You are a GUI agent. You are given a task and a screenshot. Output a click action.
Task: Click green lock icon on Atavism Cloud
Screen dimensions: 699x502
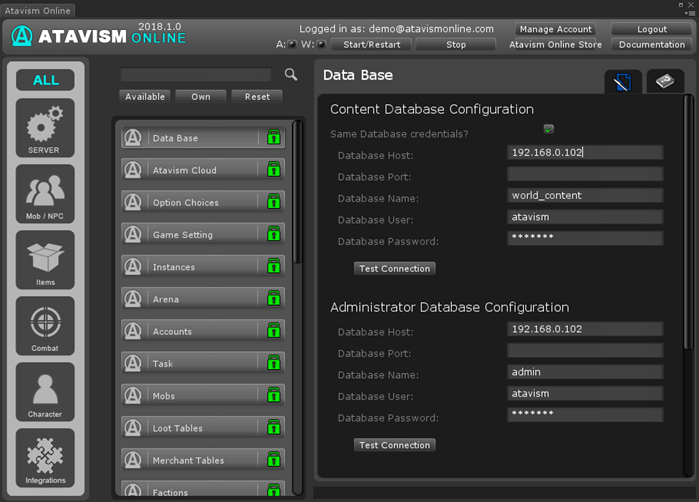274,170
